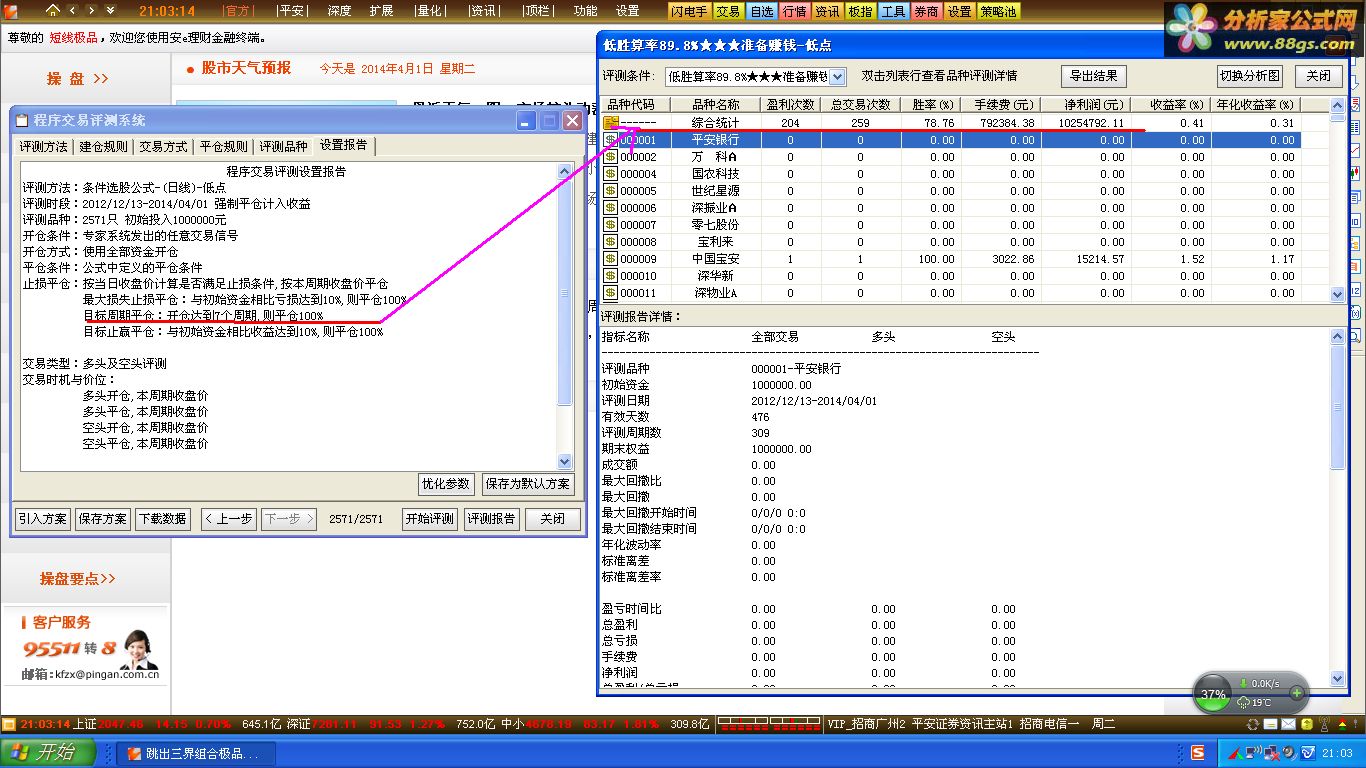Click the 下载数据 button
Viewport: 1366px width, 768px height.
coord(162,519)
